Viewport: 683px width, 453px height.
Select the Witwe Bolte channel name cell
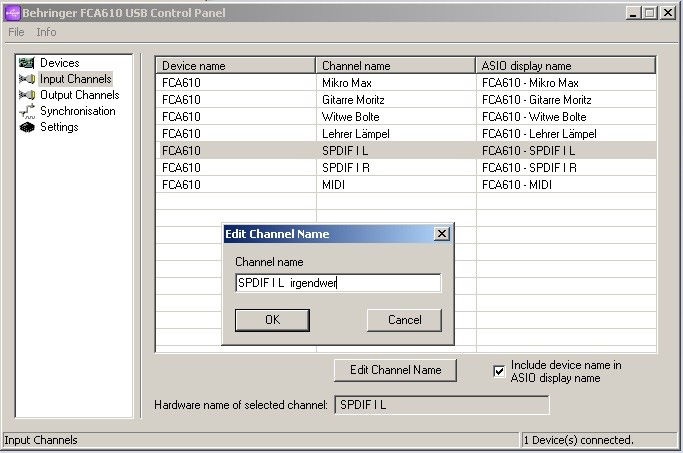396,117
